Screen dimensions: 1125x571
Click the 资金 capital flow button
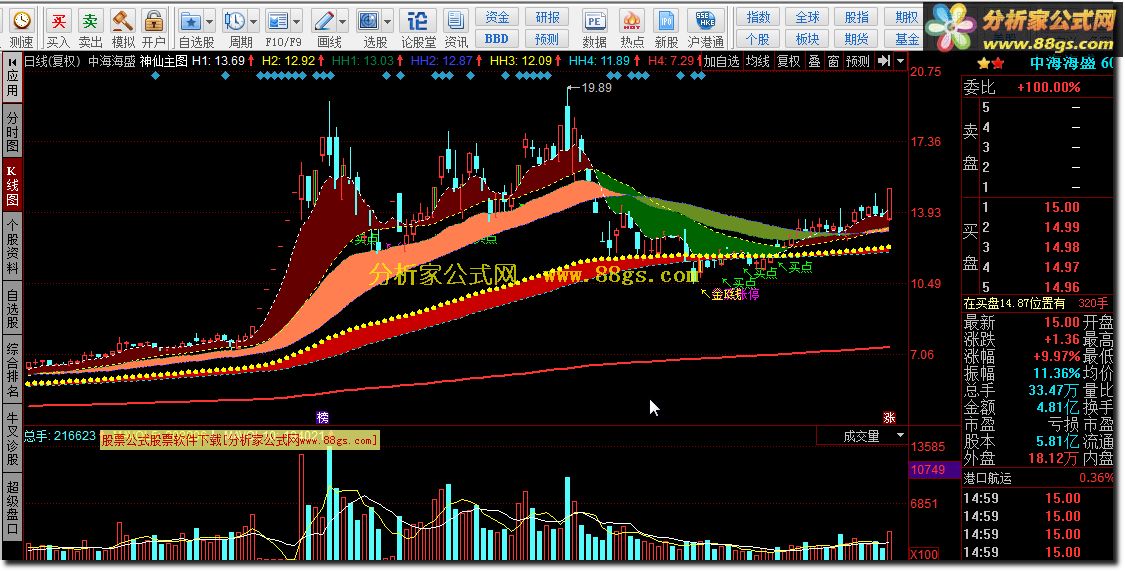pyautogui.click(x=496, y=16)
